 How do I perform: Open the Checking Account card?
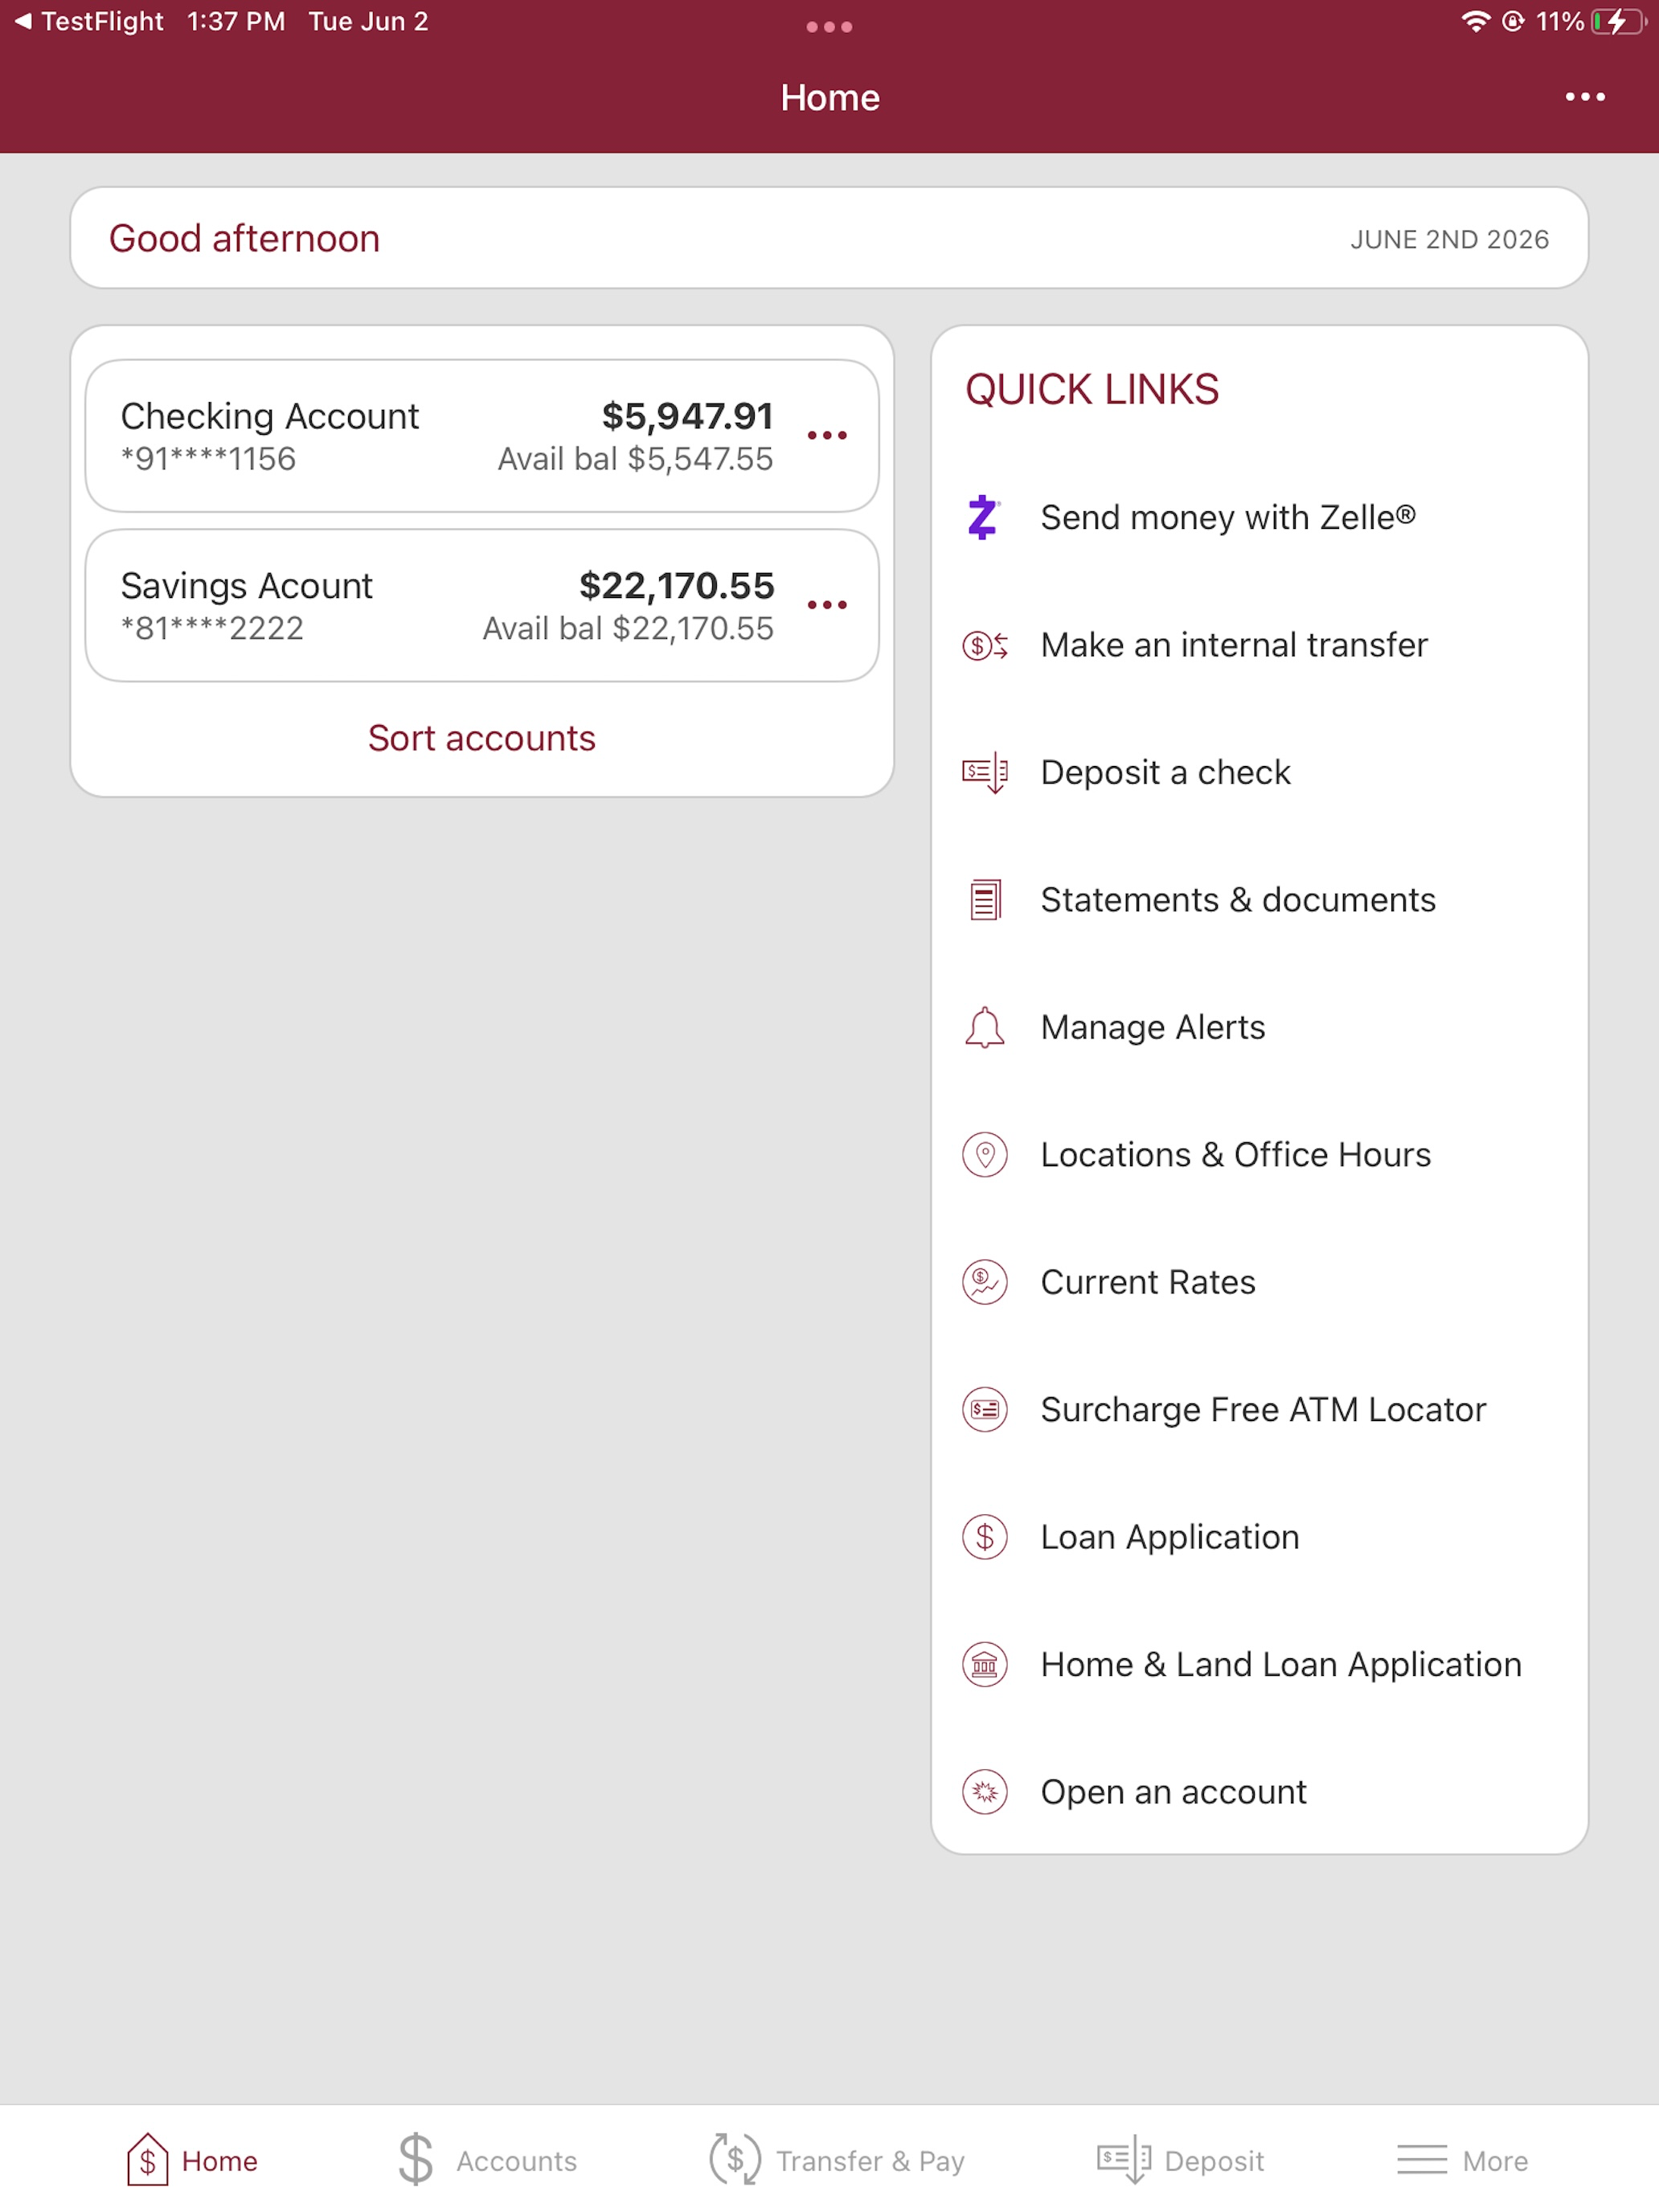[482, 436]
